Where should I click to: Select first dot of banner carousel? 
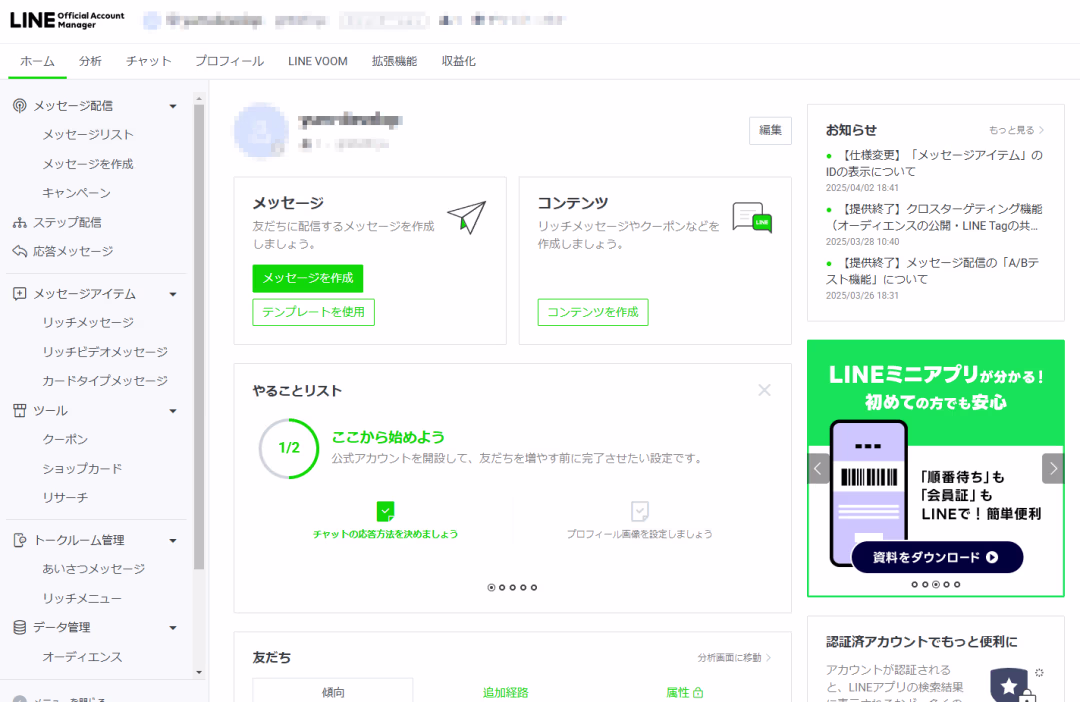coord(915,584)
